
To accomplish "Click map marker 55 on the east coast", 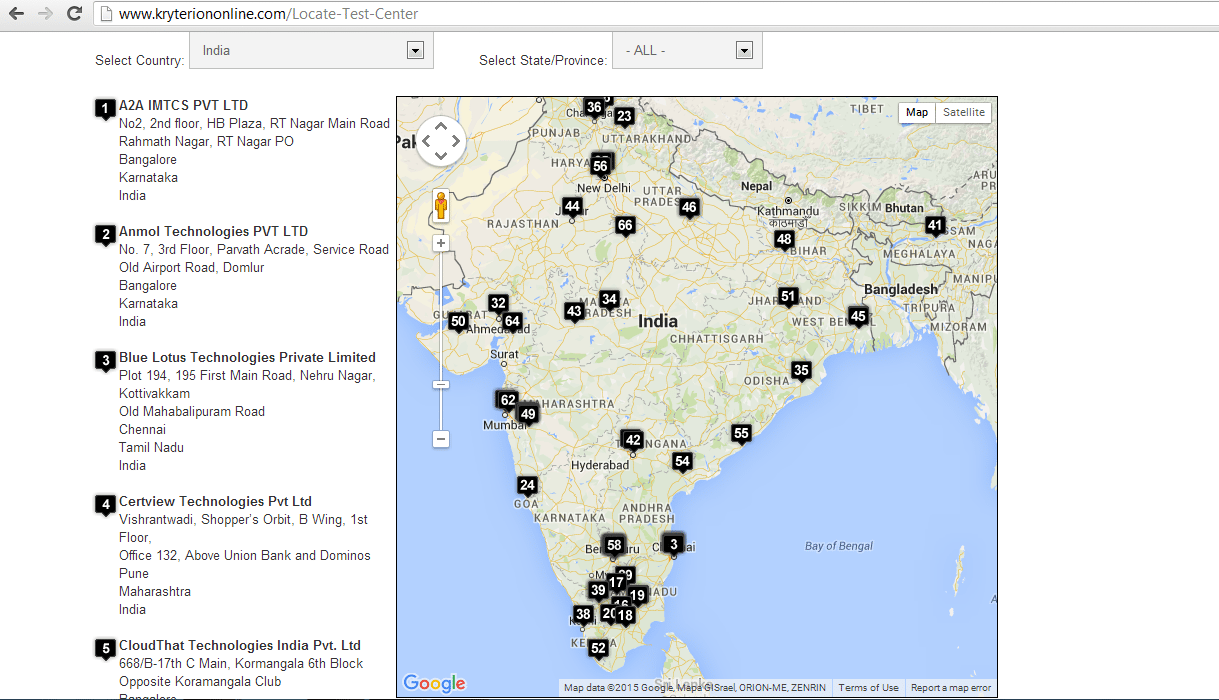I will 741,434.
